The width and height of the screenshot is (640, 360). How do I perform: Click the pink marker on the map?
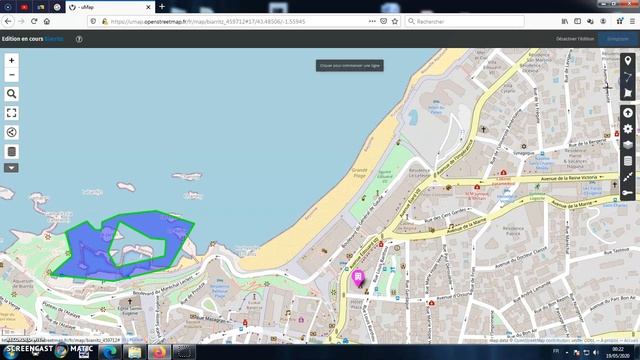pos(358,278)
